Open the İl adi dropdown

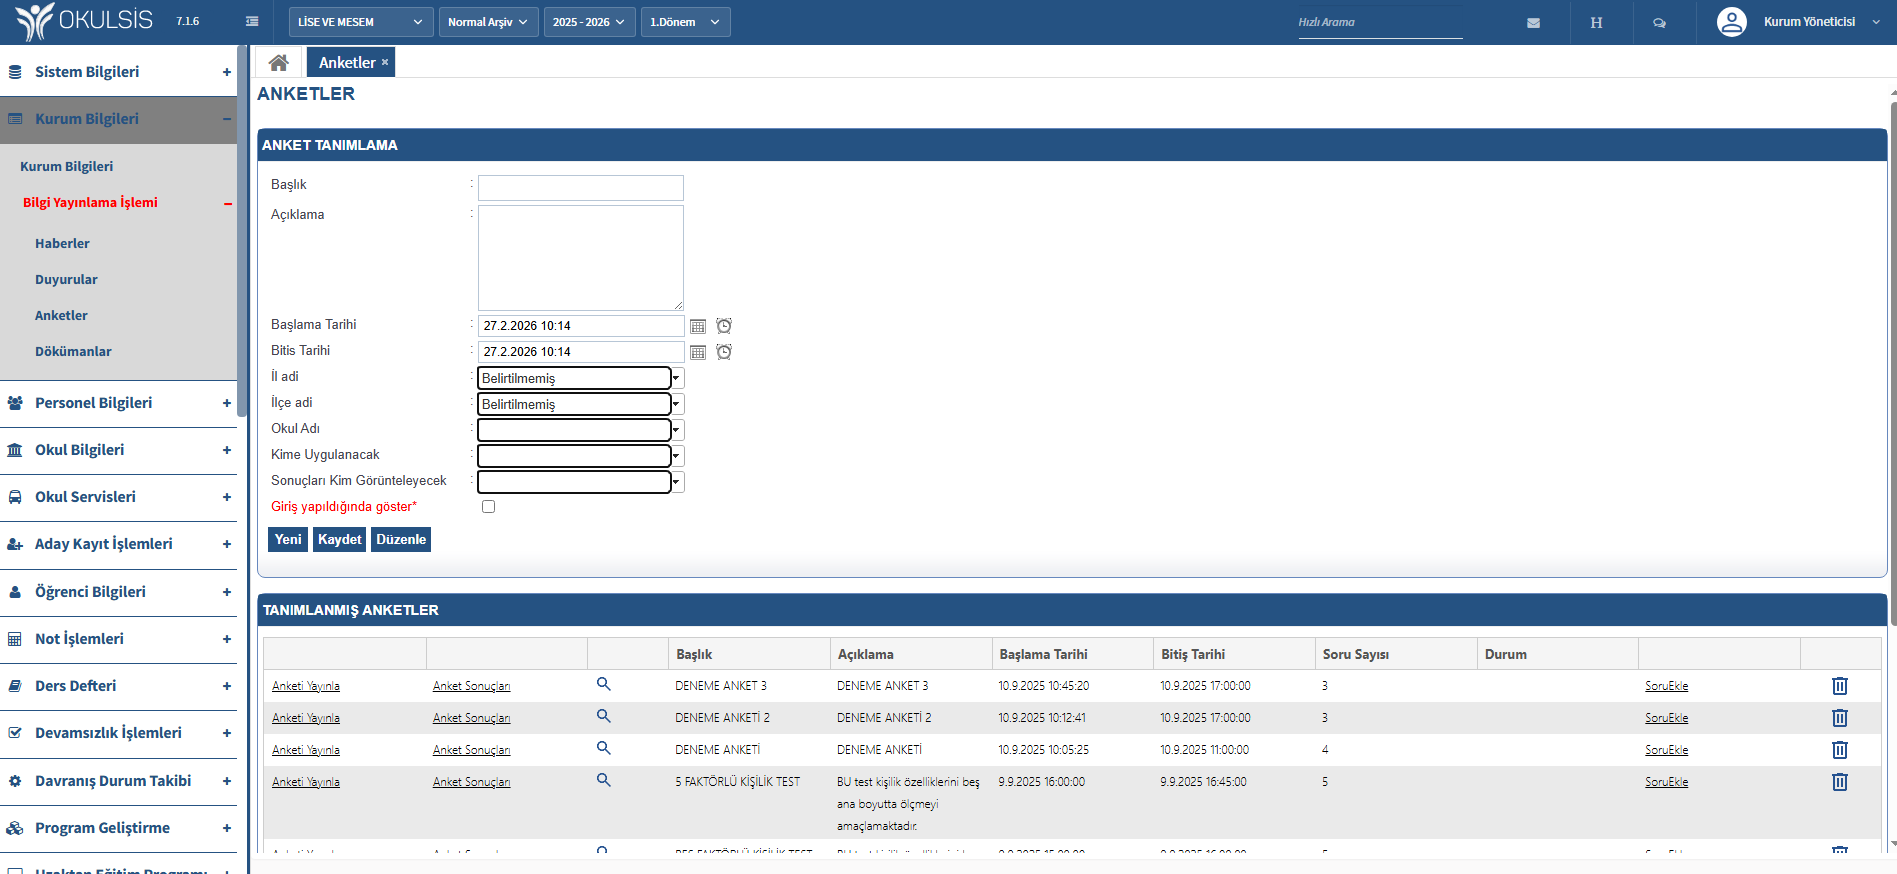click(x=580, y=378)
